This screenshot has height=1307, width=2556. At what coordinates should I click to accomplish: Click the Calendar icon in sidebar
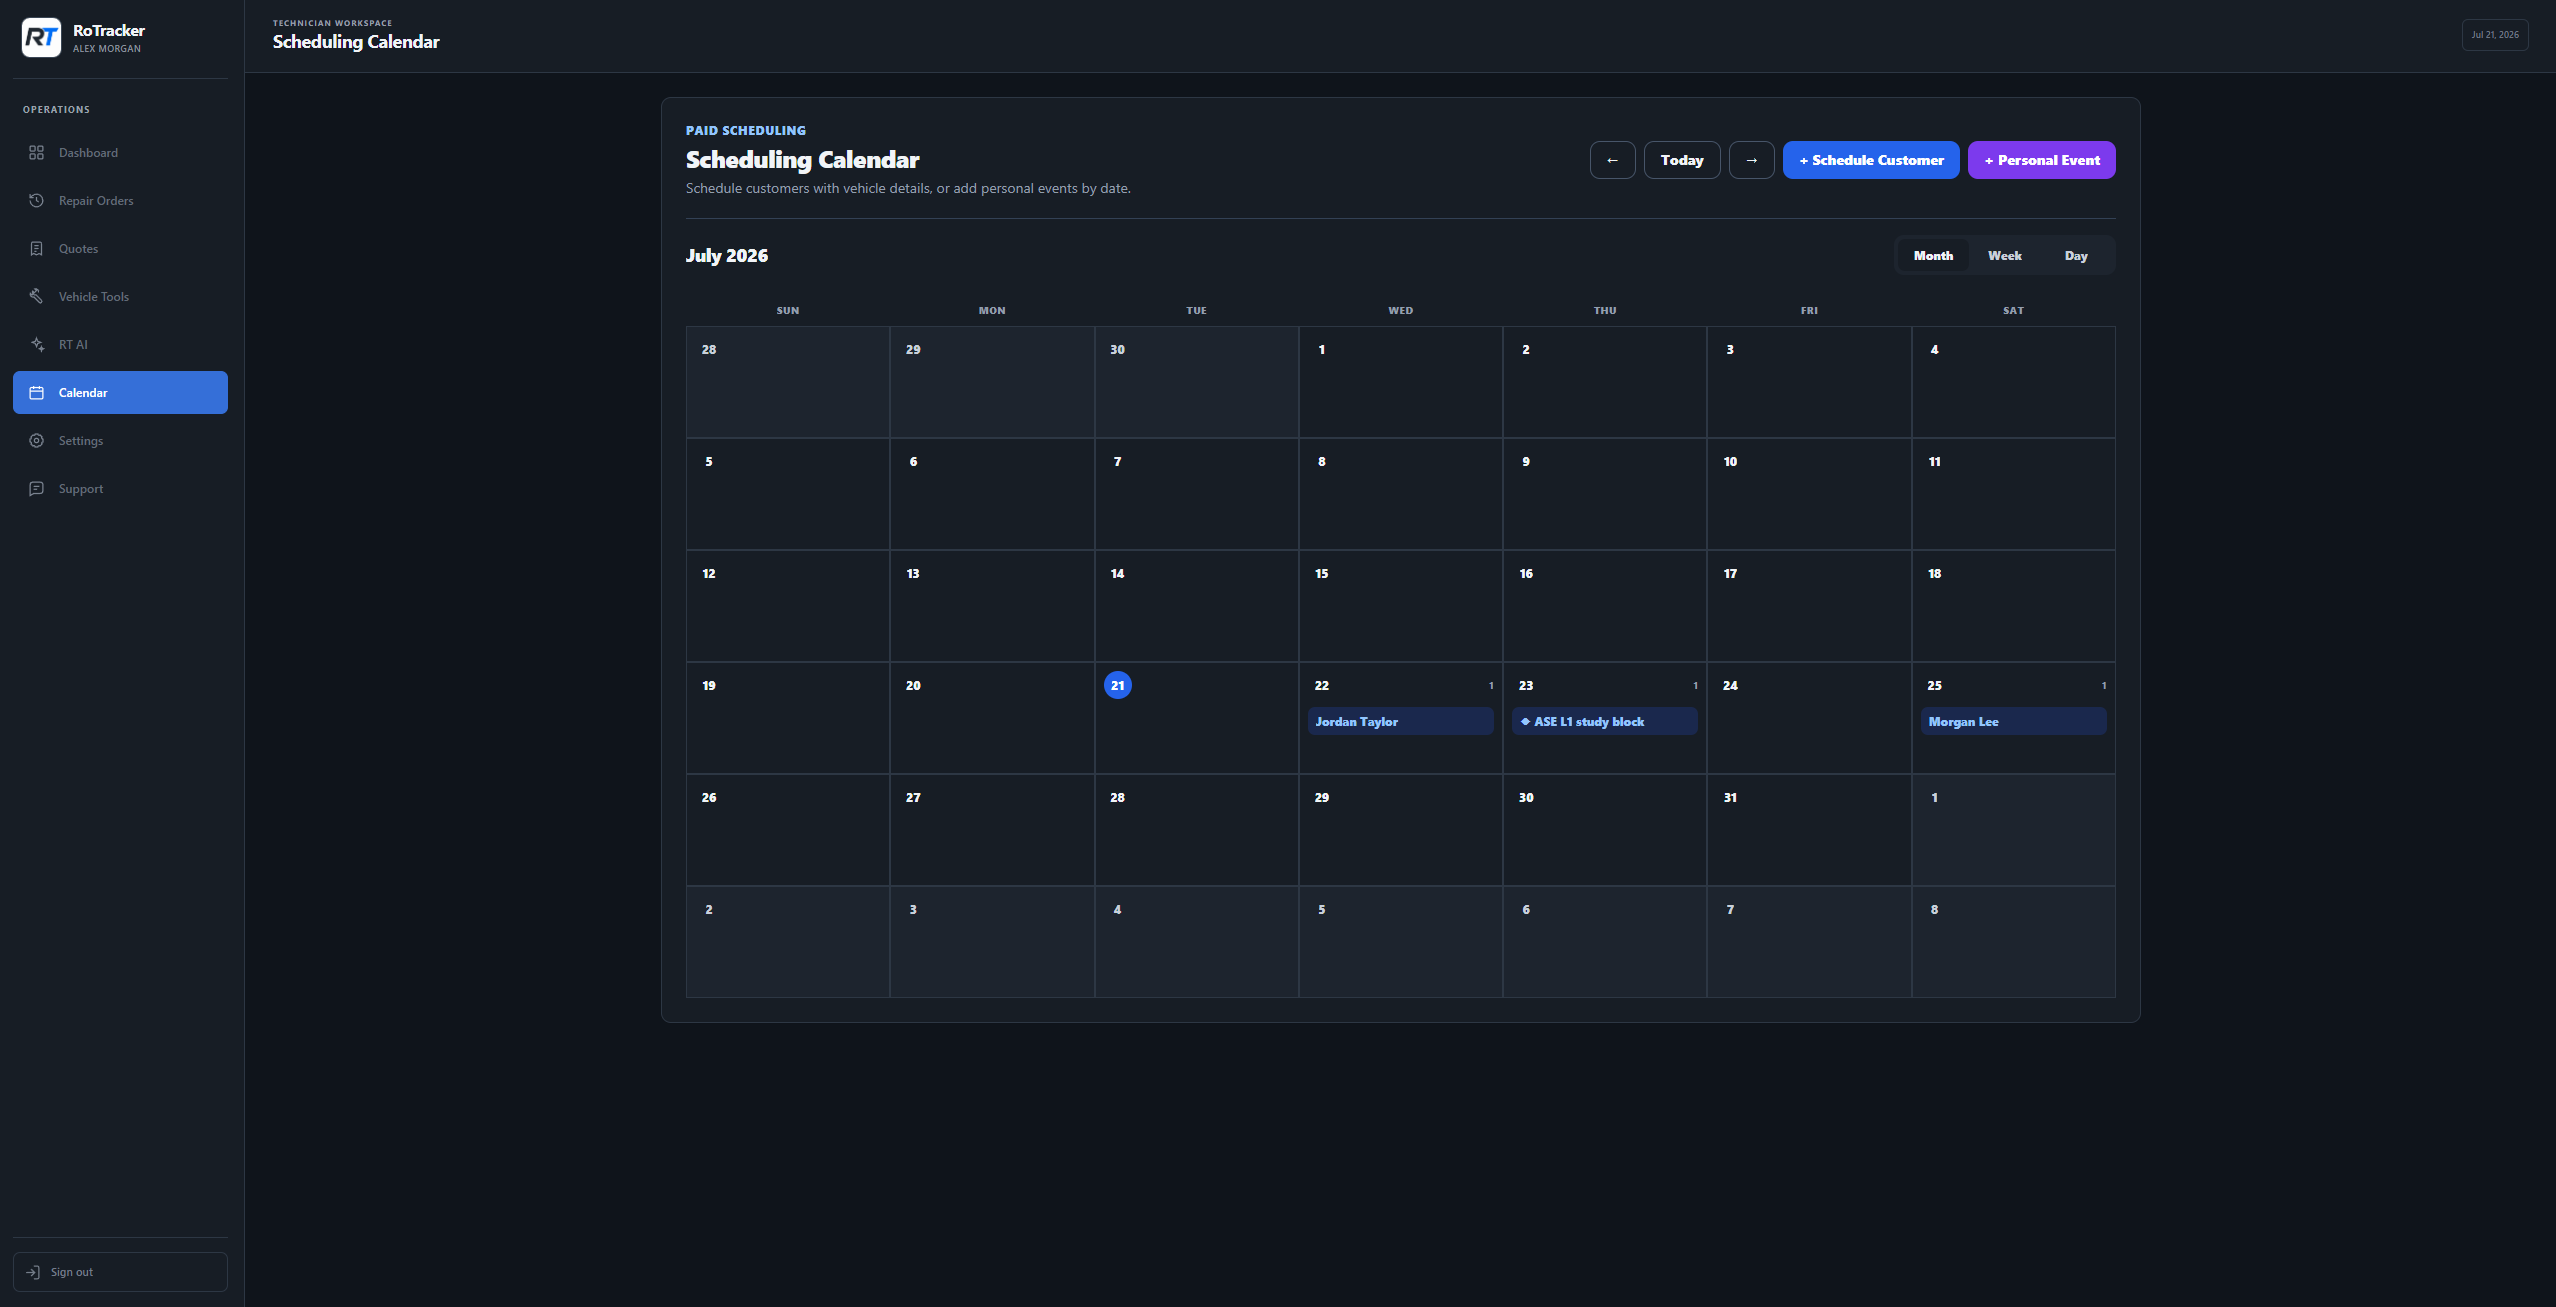(37, 393)
